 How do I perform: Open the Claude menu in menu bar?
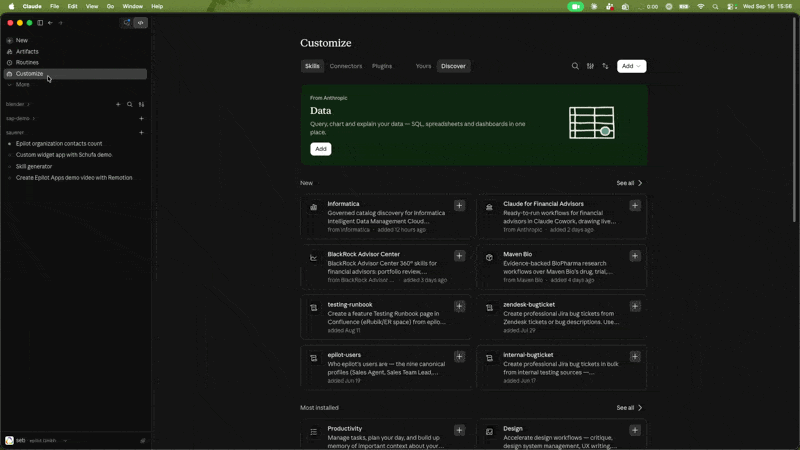pyautogui.click(x=32, y=7)
